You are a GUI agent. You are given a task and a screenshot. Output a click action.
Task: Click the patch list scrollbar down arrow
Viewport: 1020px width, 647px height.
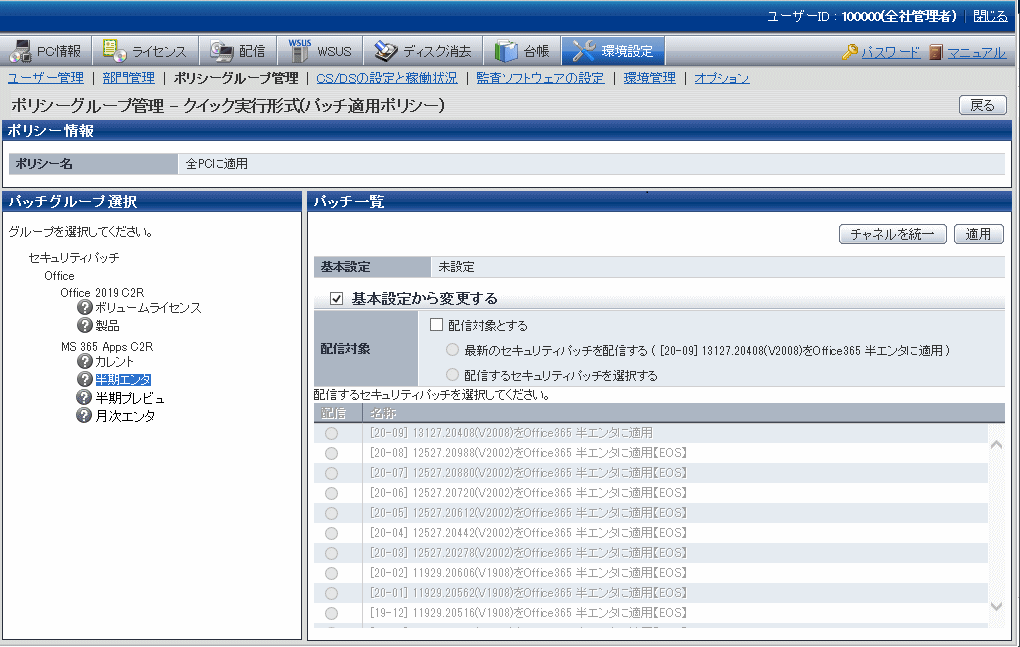995,606
